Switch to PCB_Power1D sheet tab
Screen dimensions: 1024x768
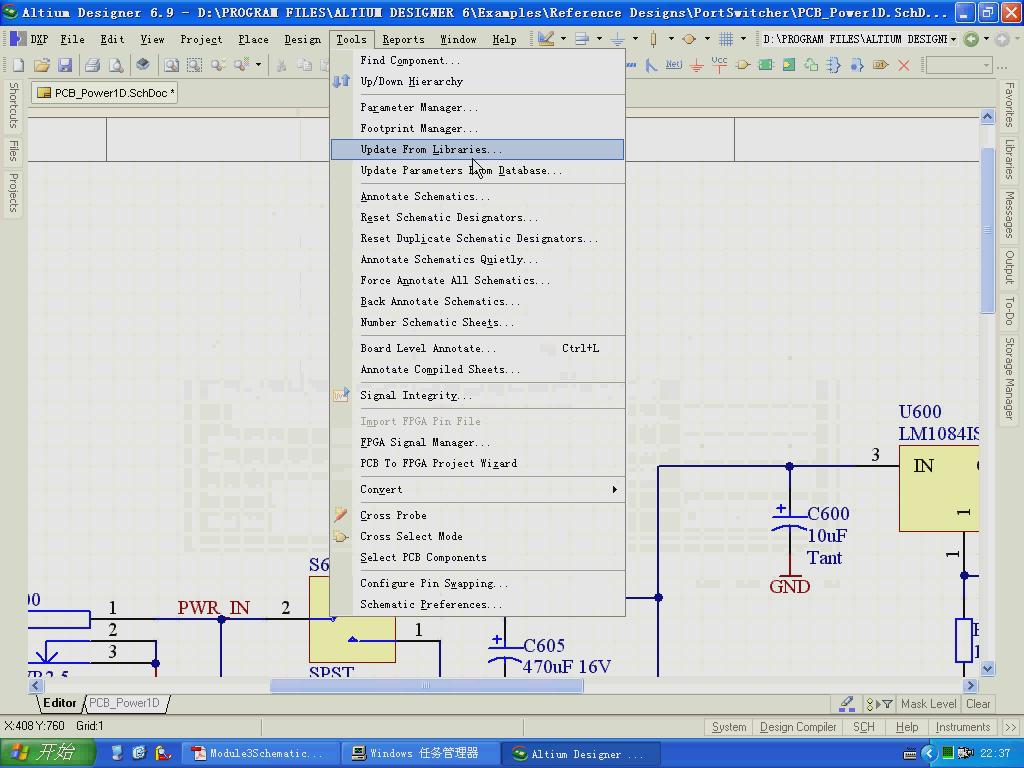click(125, 703)
